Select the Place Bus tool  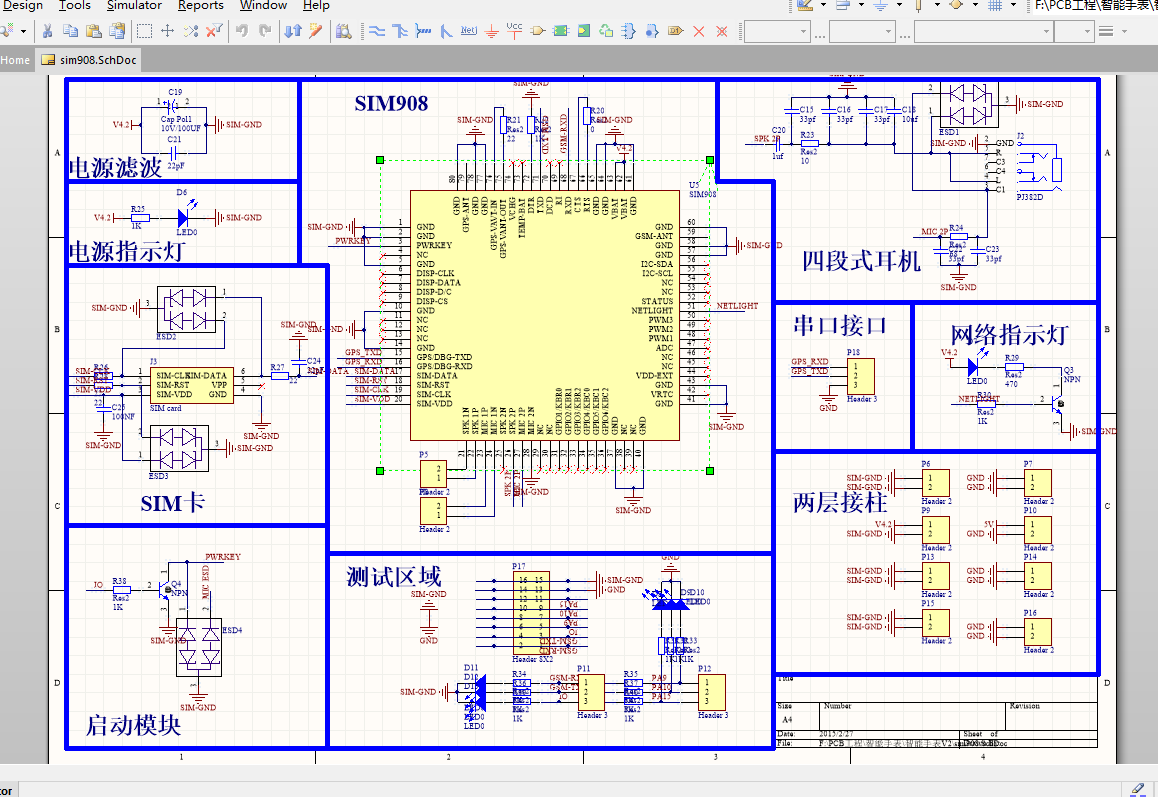[x=400, y=31]
